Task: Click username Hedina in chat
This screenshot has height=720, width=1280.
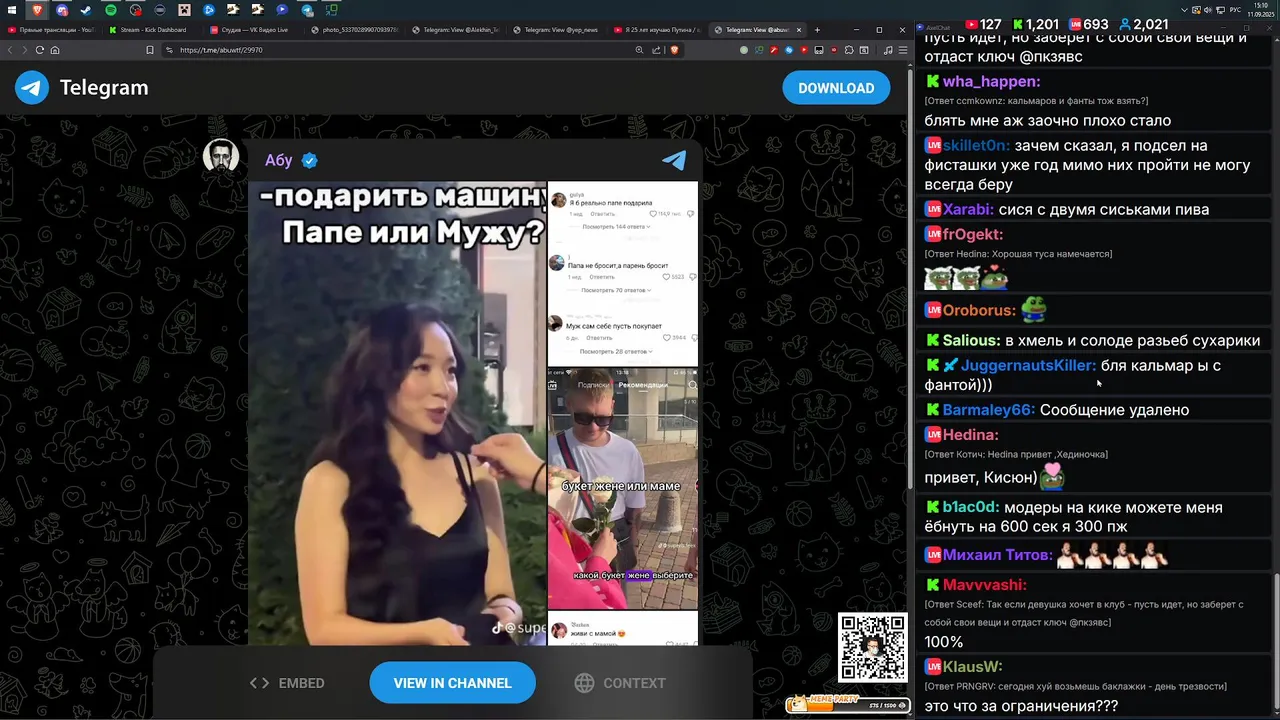Action: [970, 435]
